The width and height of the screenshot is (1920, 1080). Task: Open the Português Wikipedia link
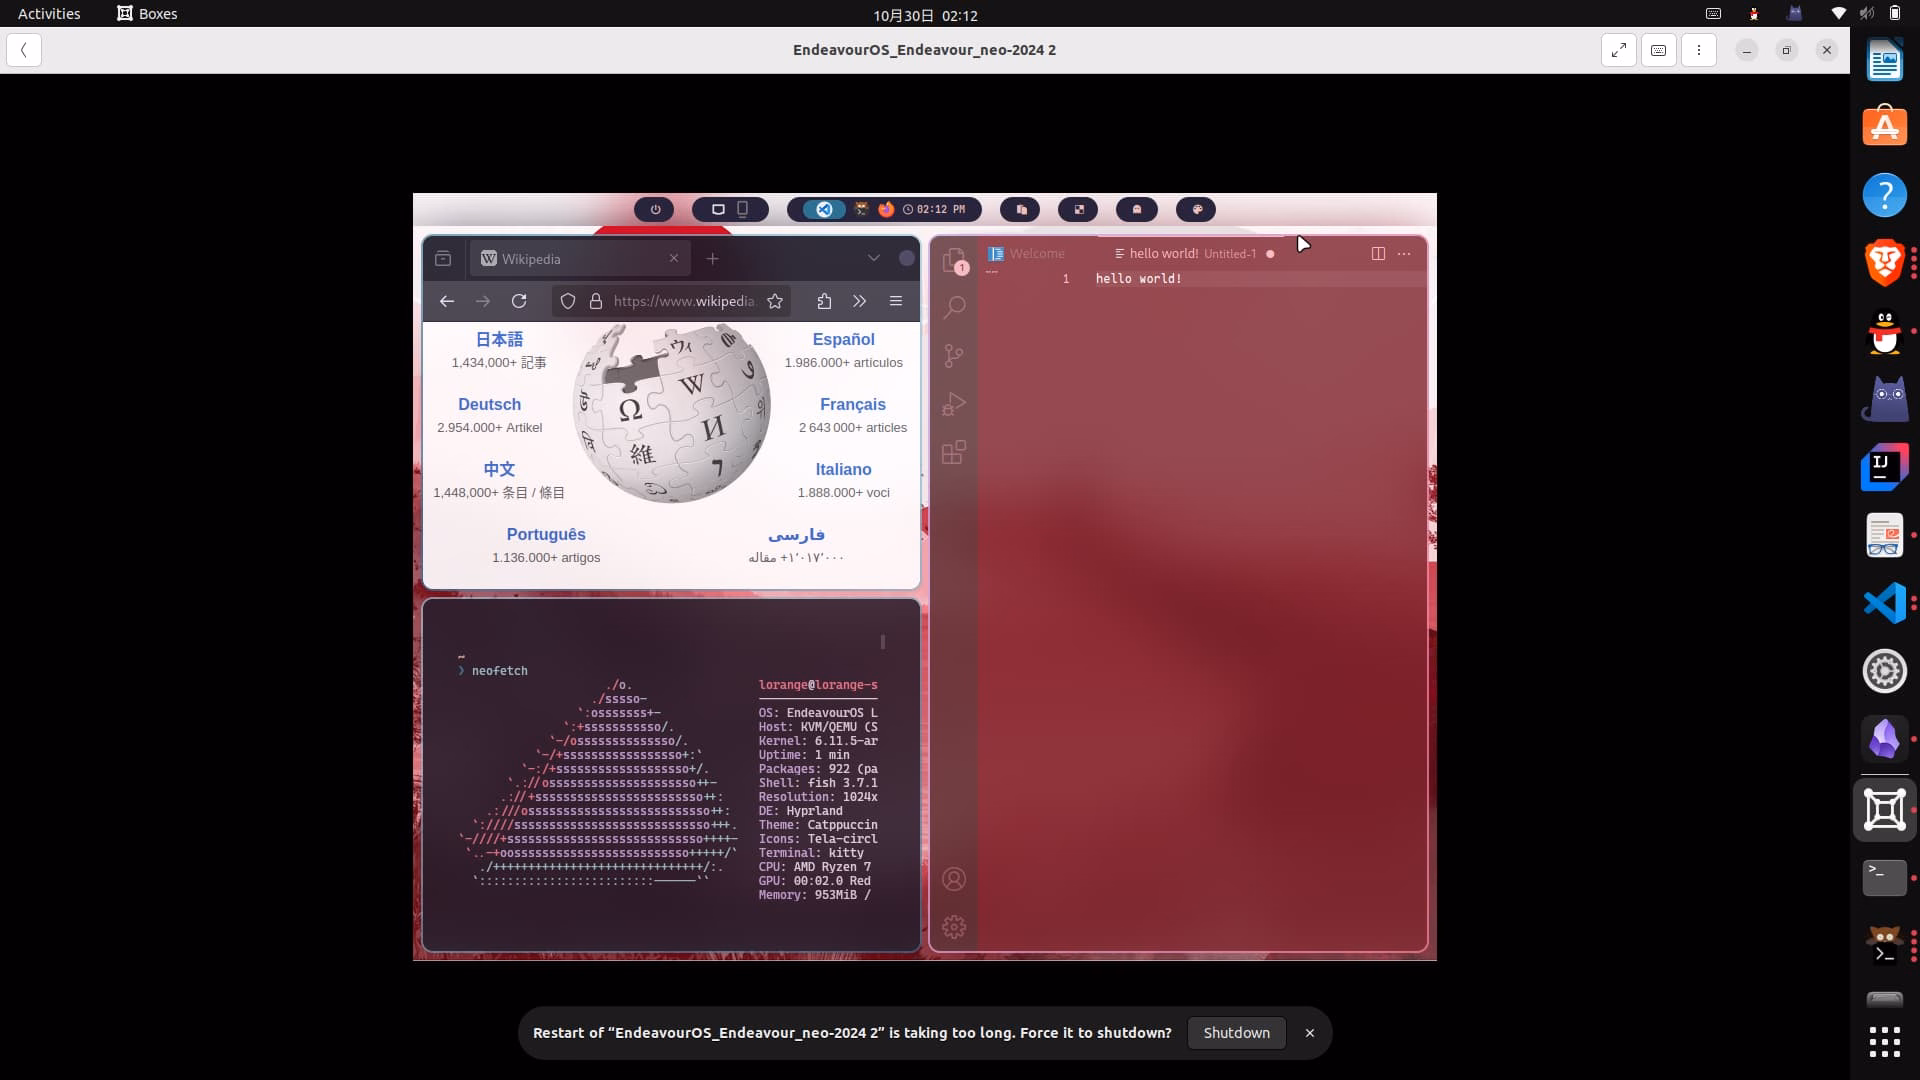[x=546, y=534]
